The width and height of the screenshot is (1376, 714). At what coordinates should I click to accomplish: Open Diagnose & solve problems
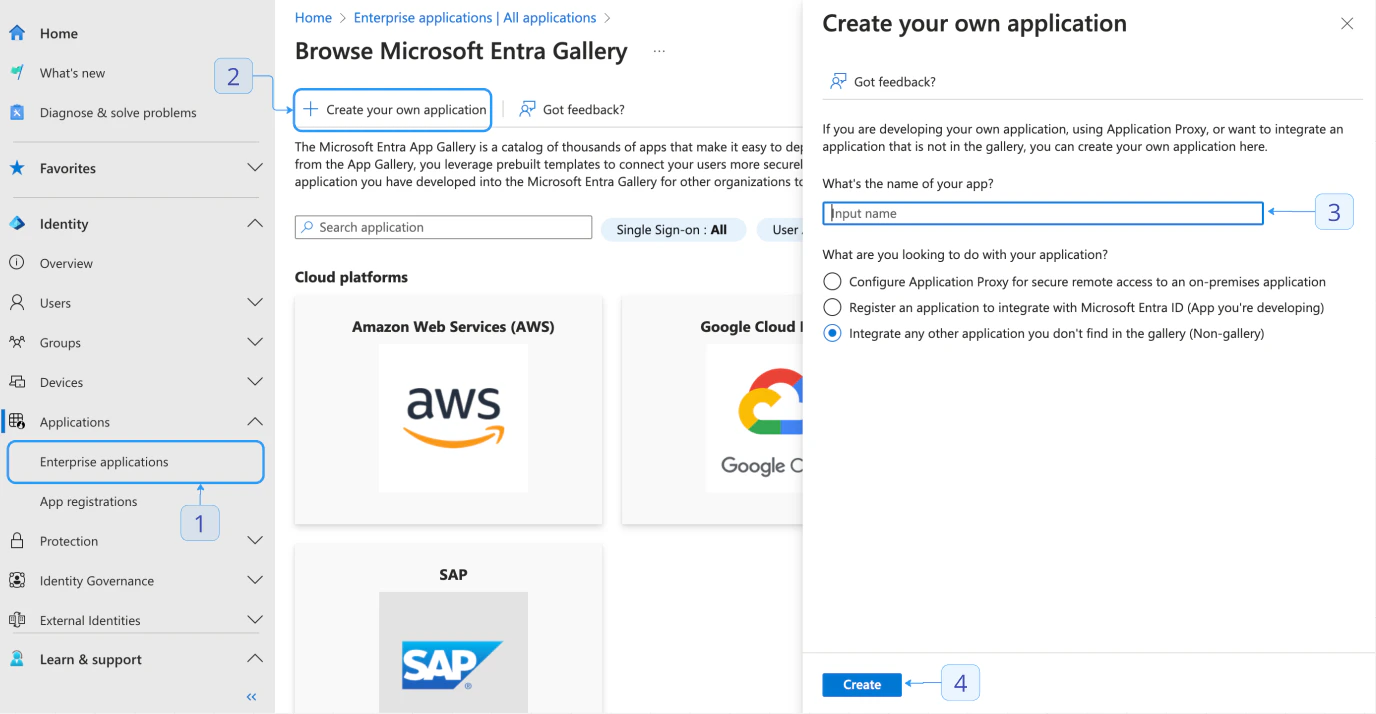coord(118,112)
